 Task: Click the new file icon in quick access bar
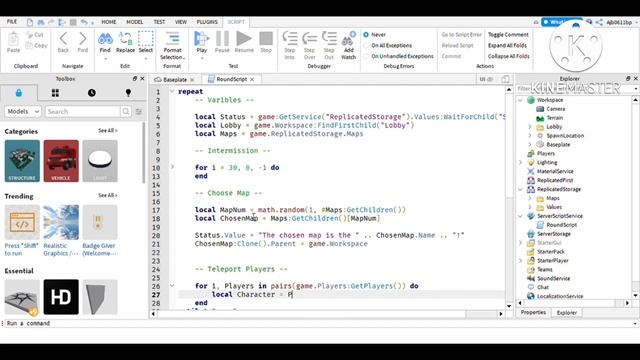tap(30, 22)
